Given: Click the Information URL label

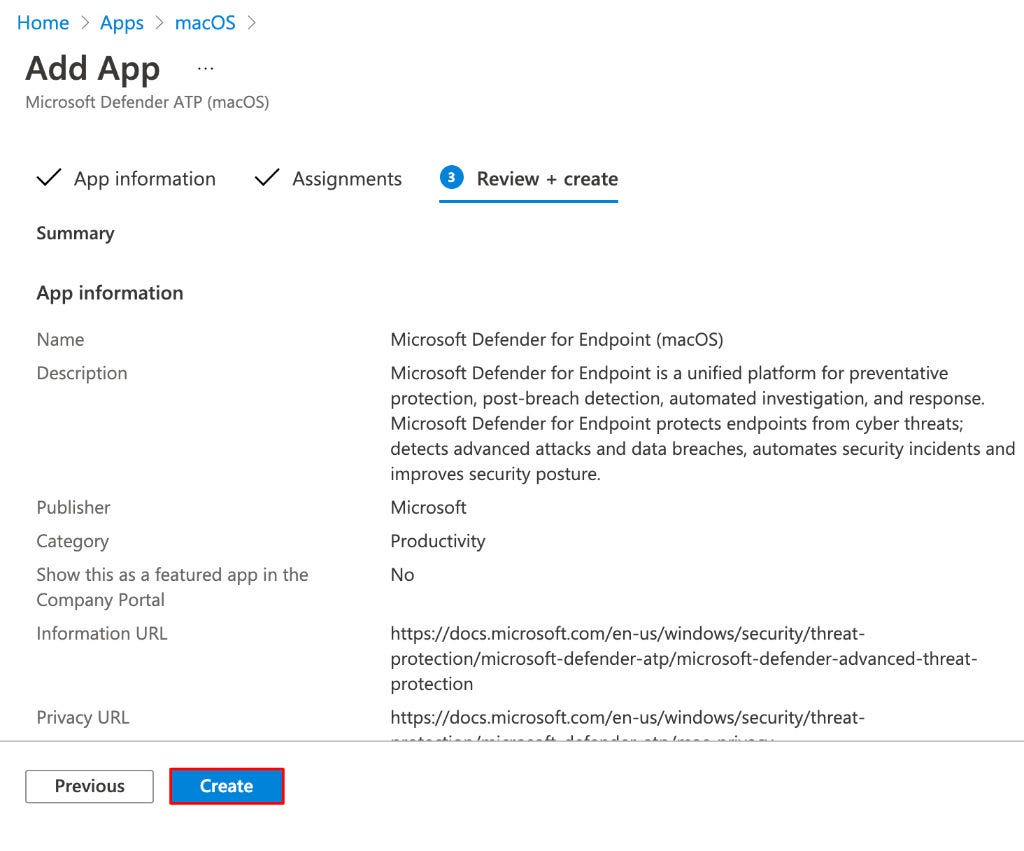Looking at the screenshot, I should click(x=102, y=634).
